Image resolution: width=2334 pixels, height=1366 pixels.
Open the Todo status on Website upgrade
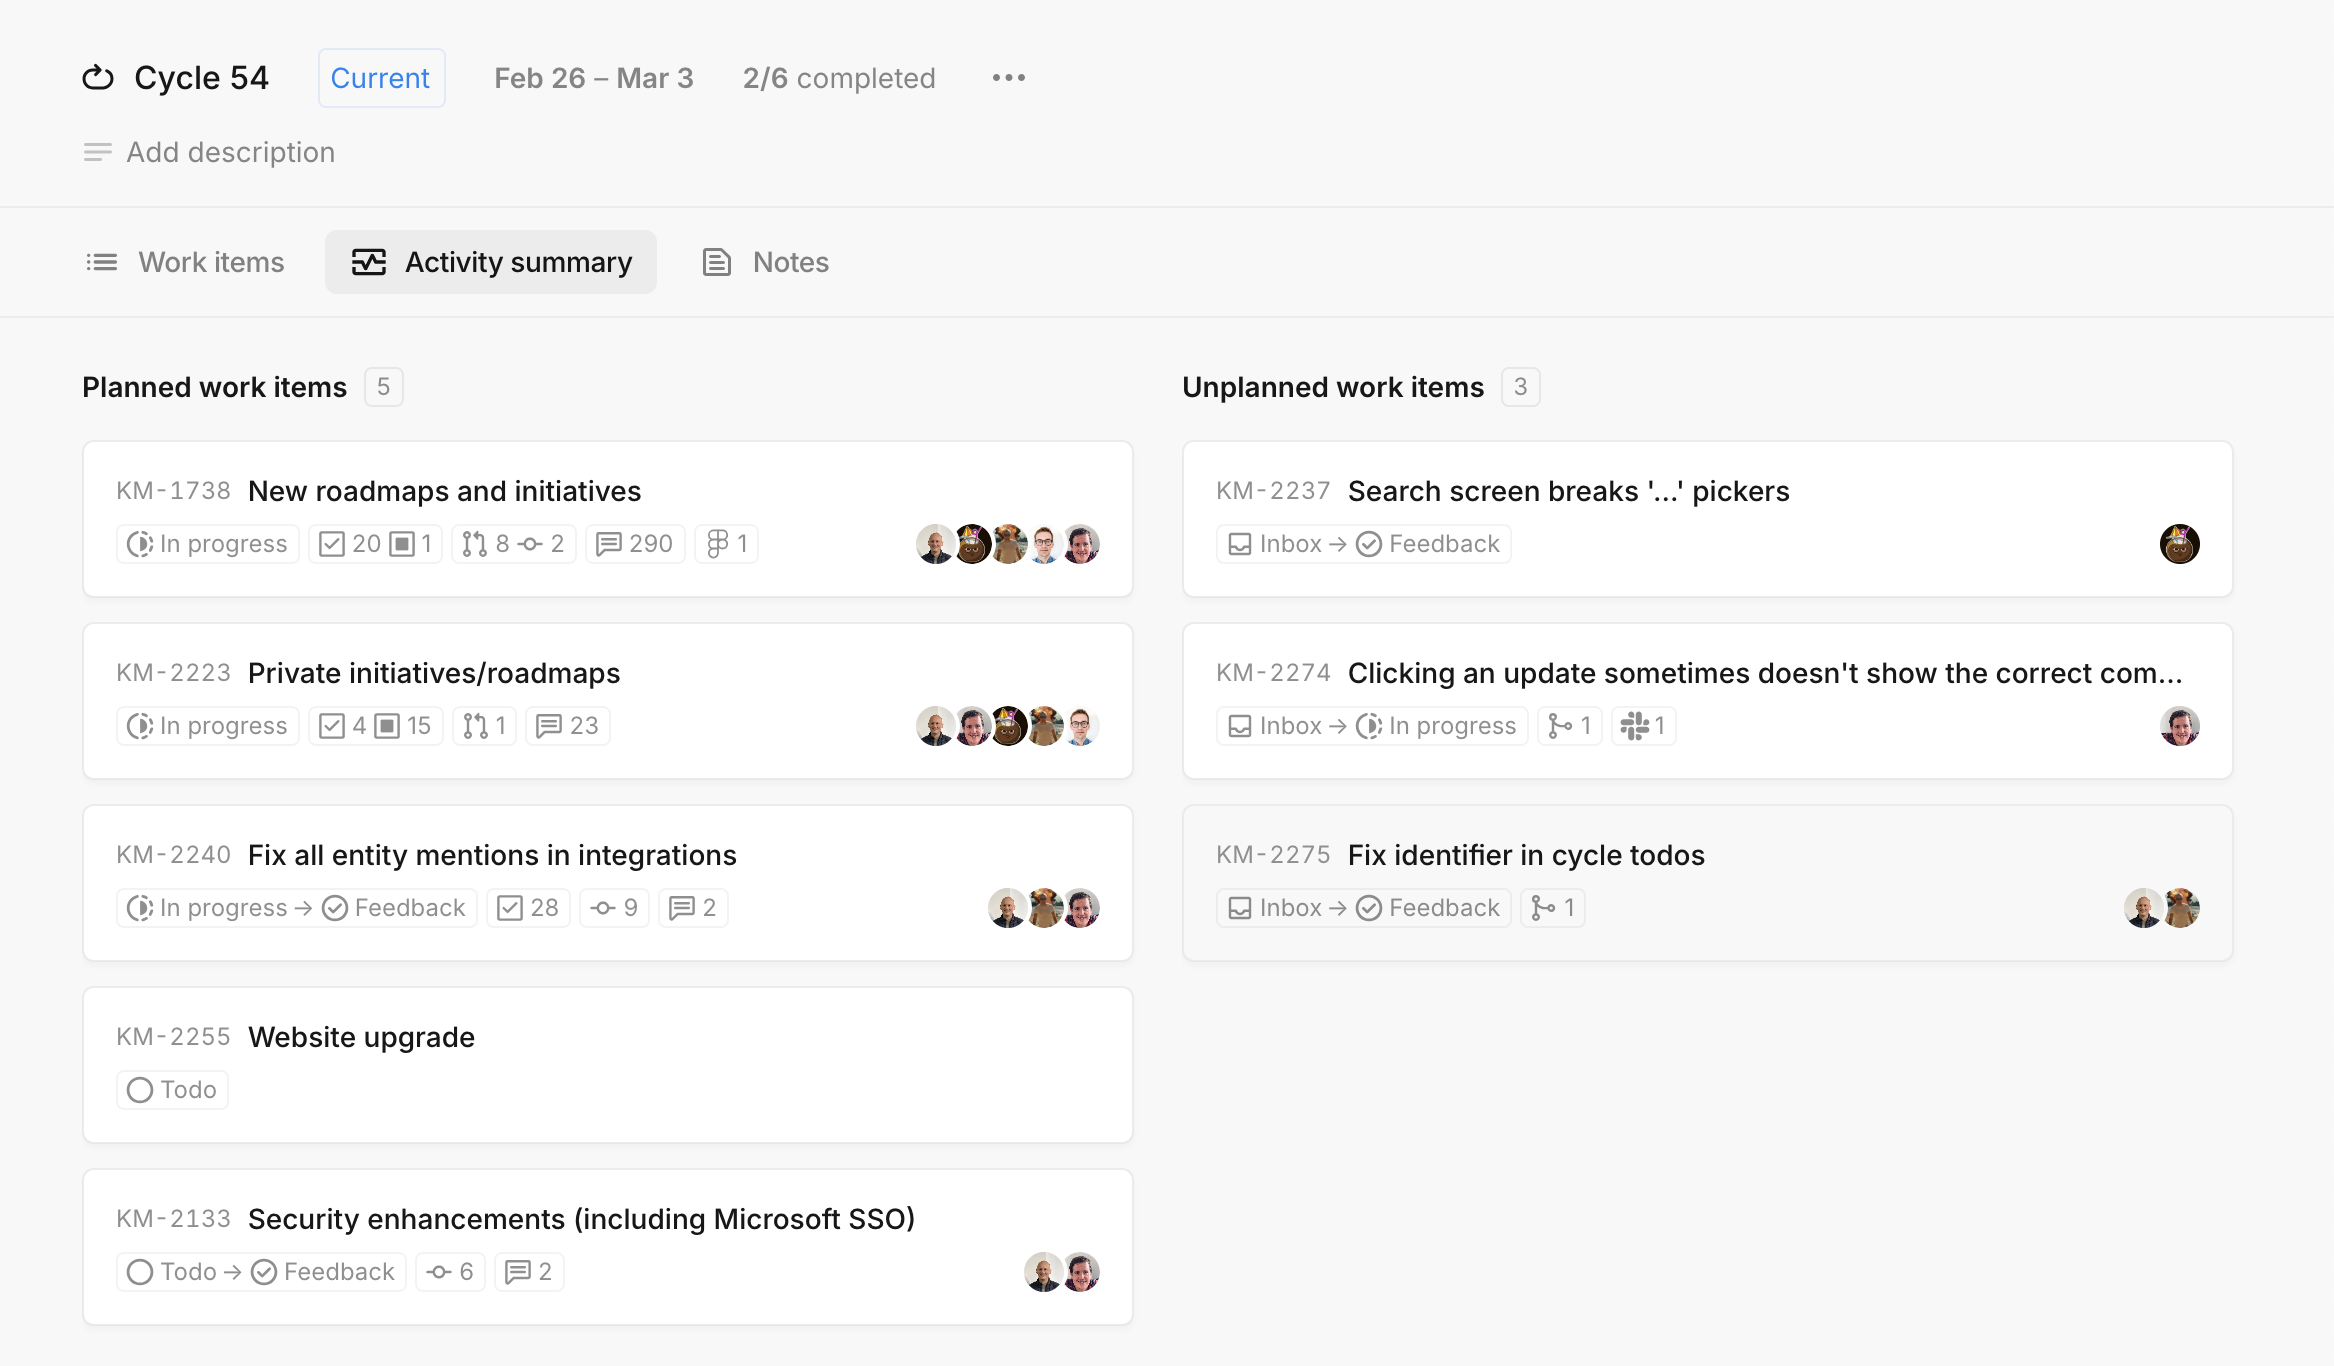(173, 1090)
